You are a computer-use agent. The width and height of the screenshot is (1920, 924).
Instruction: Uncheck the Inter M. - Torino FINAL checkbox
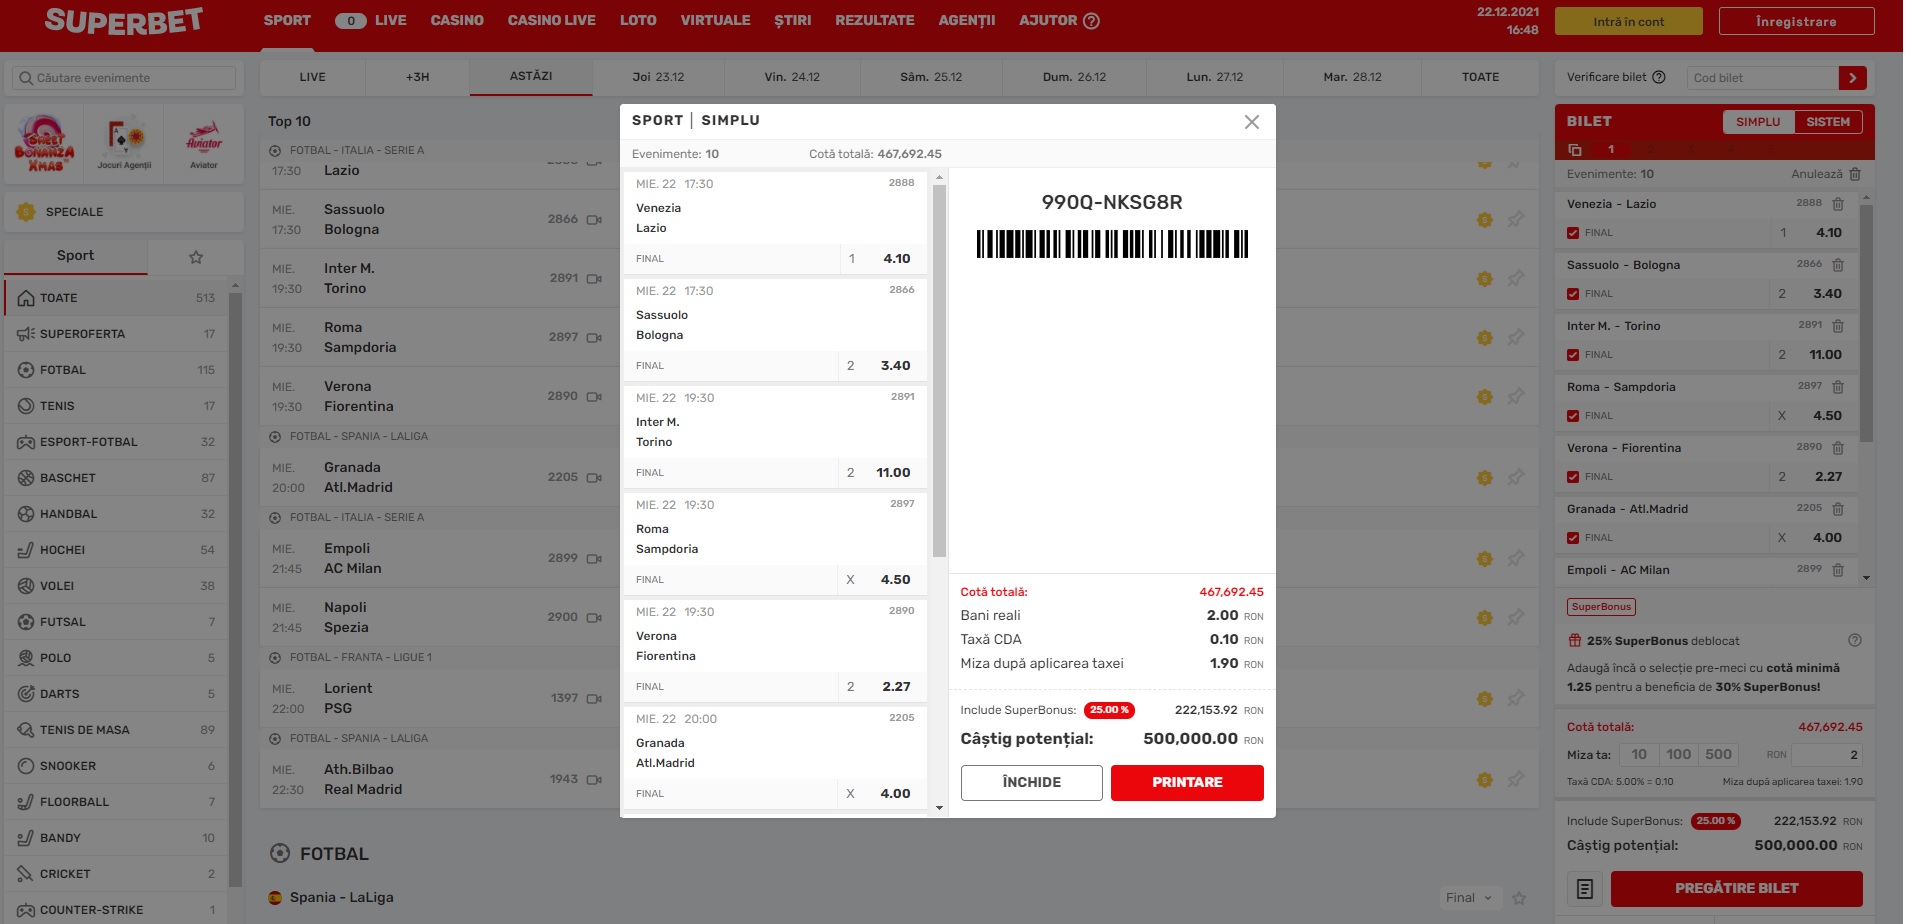[x=1573, y=355]
